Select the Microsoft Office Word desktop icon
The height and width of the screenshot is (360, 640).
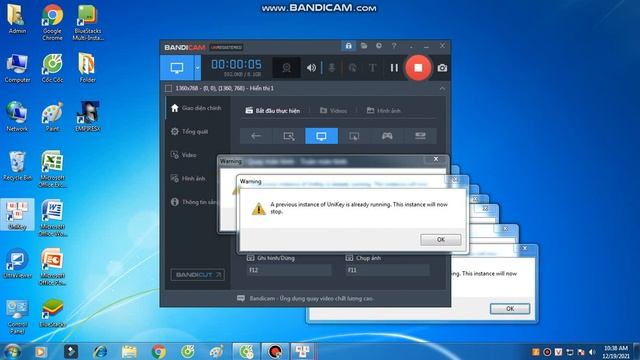52,218
